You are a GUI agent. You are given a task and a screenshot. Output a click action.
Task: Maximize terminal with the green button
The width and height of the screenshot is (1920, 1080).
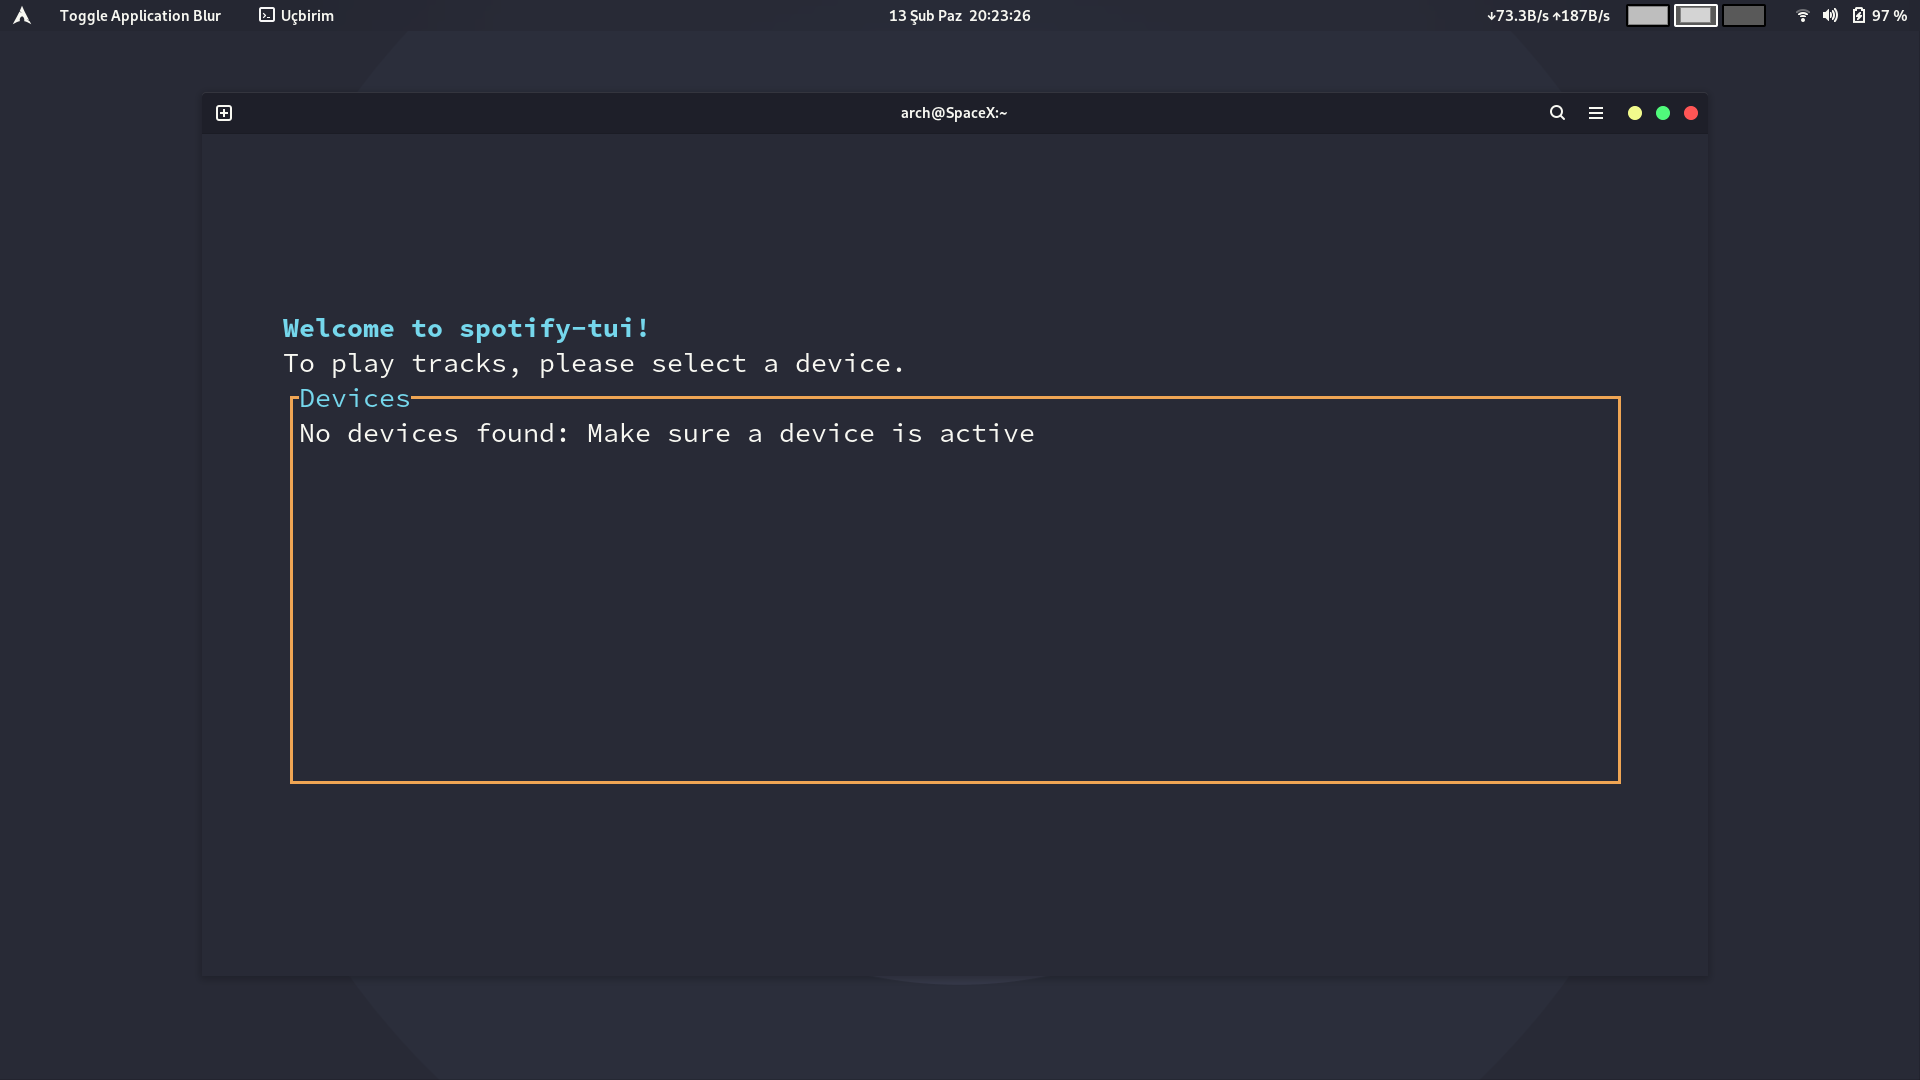click(x=1663, y=113)
